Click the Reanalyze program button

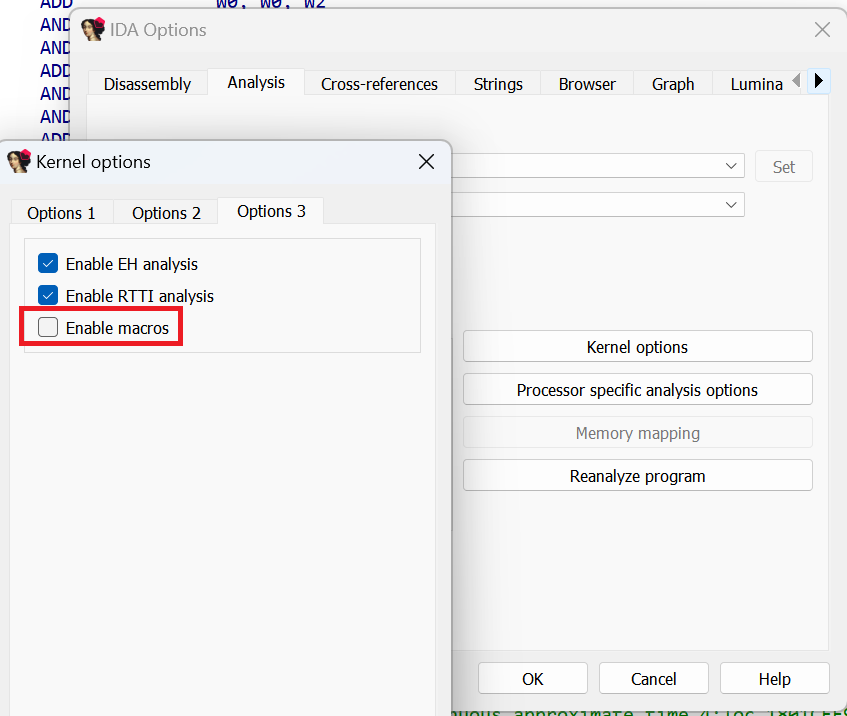637,476
